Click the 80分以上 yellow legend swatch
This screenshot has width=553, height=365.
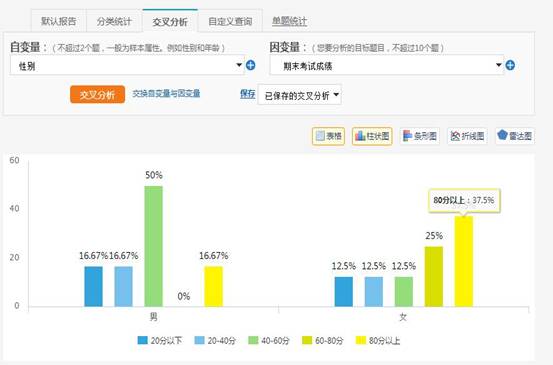(x=361, y=341)
